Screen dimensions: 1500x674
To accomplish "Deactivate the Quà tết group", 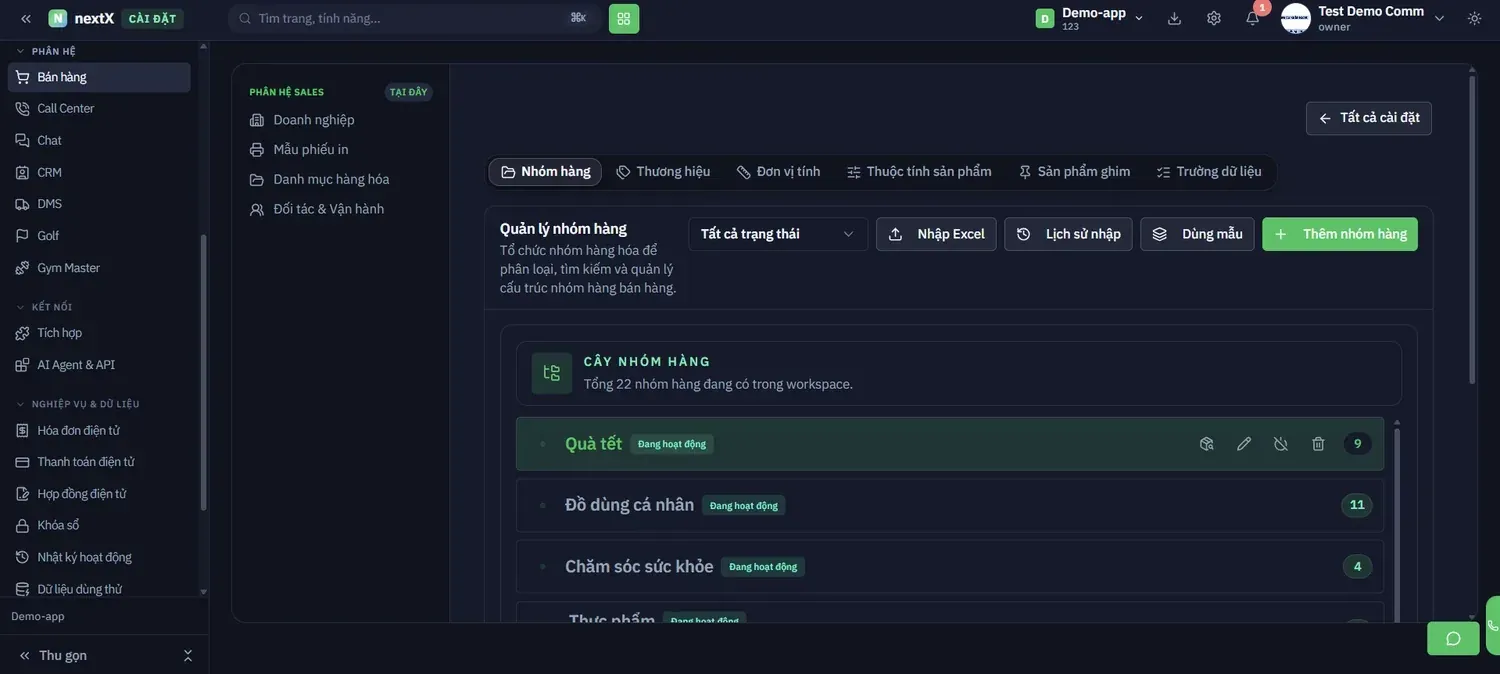I will 1281,444.
